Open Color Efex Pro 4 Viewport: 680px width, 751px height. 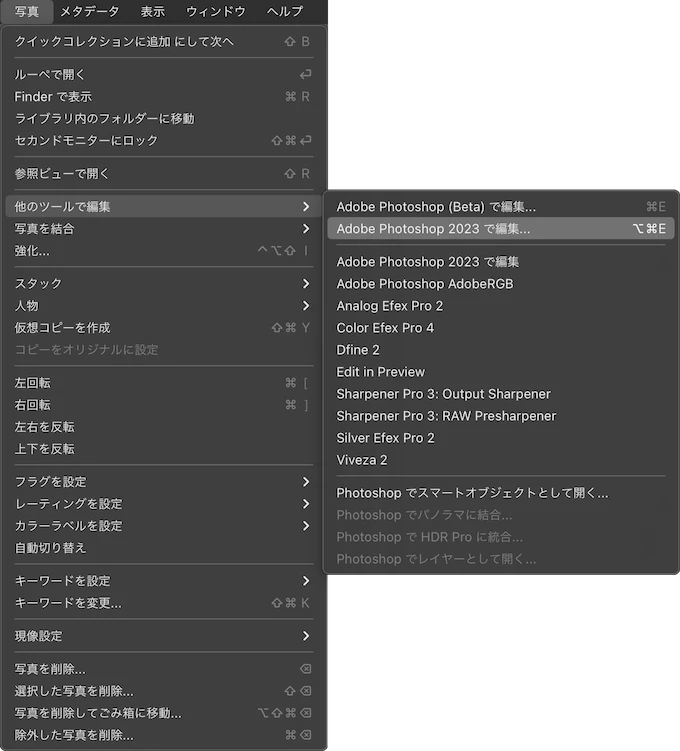(501, 328)
